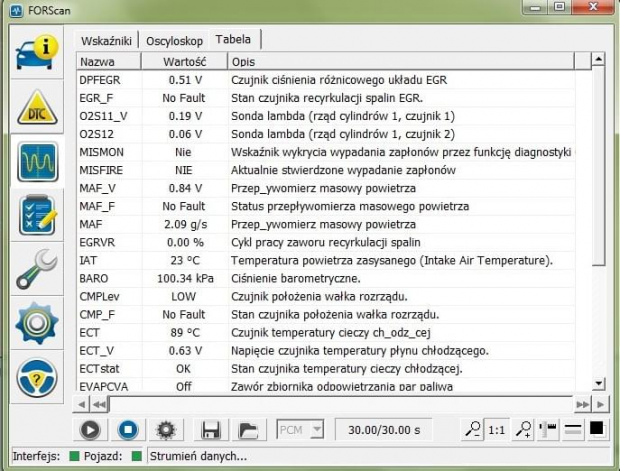Select the MISFIRE row
The image size is (620, 471).
pos(326,170)
